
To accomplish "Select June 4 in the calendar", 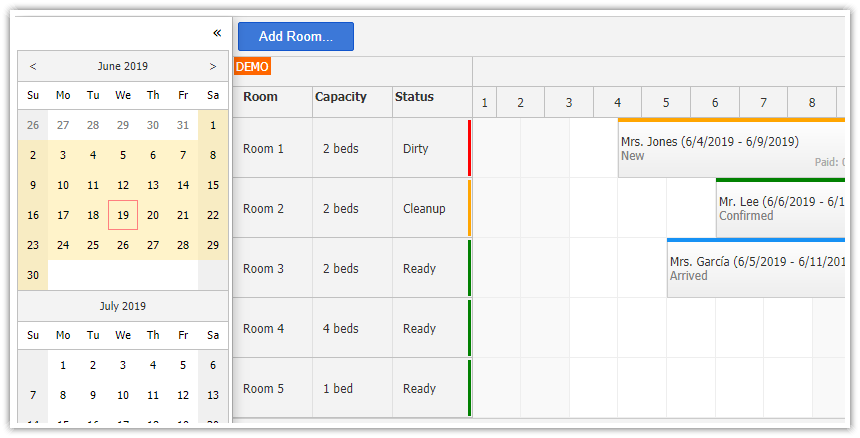I will (x=93, y=155).
